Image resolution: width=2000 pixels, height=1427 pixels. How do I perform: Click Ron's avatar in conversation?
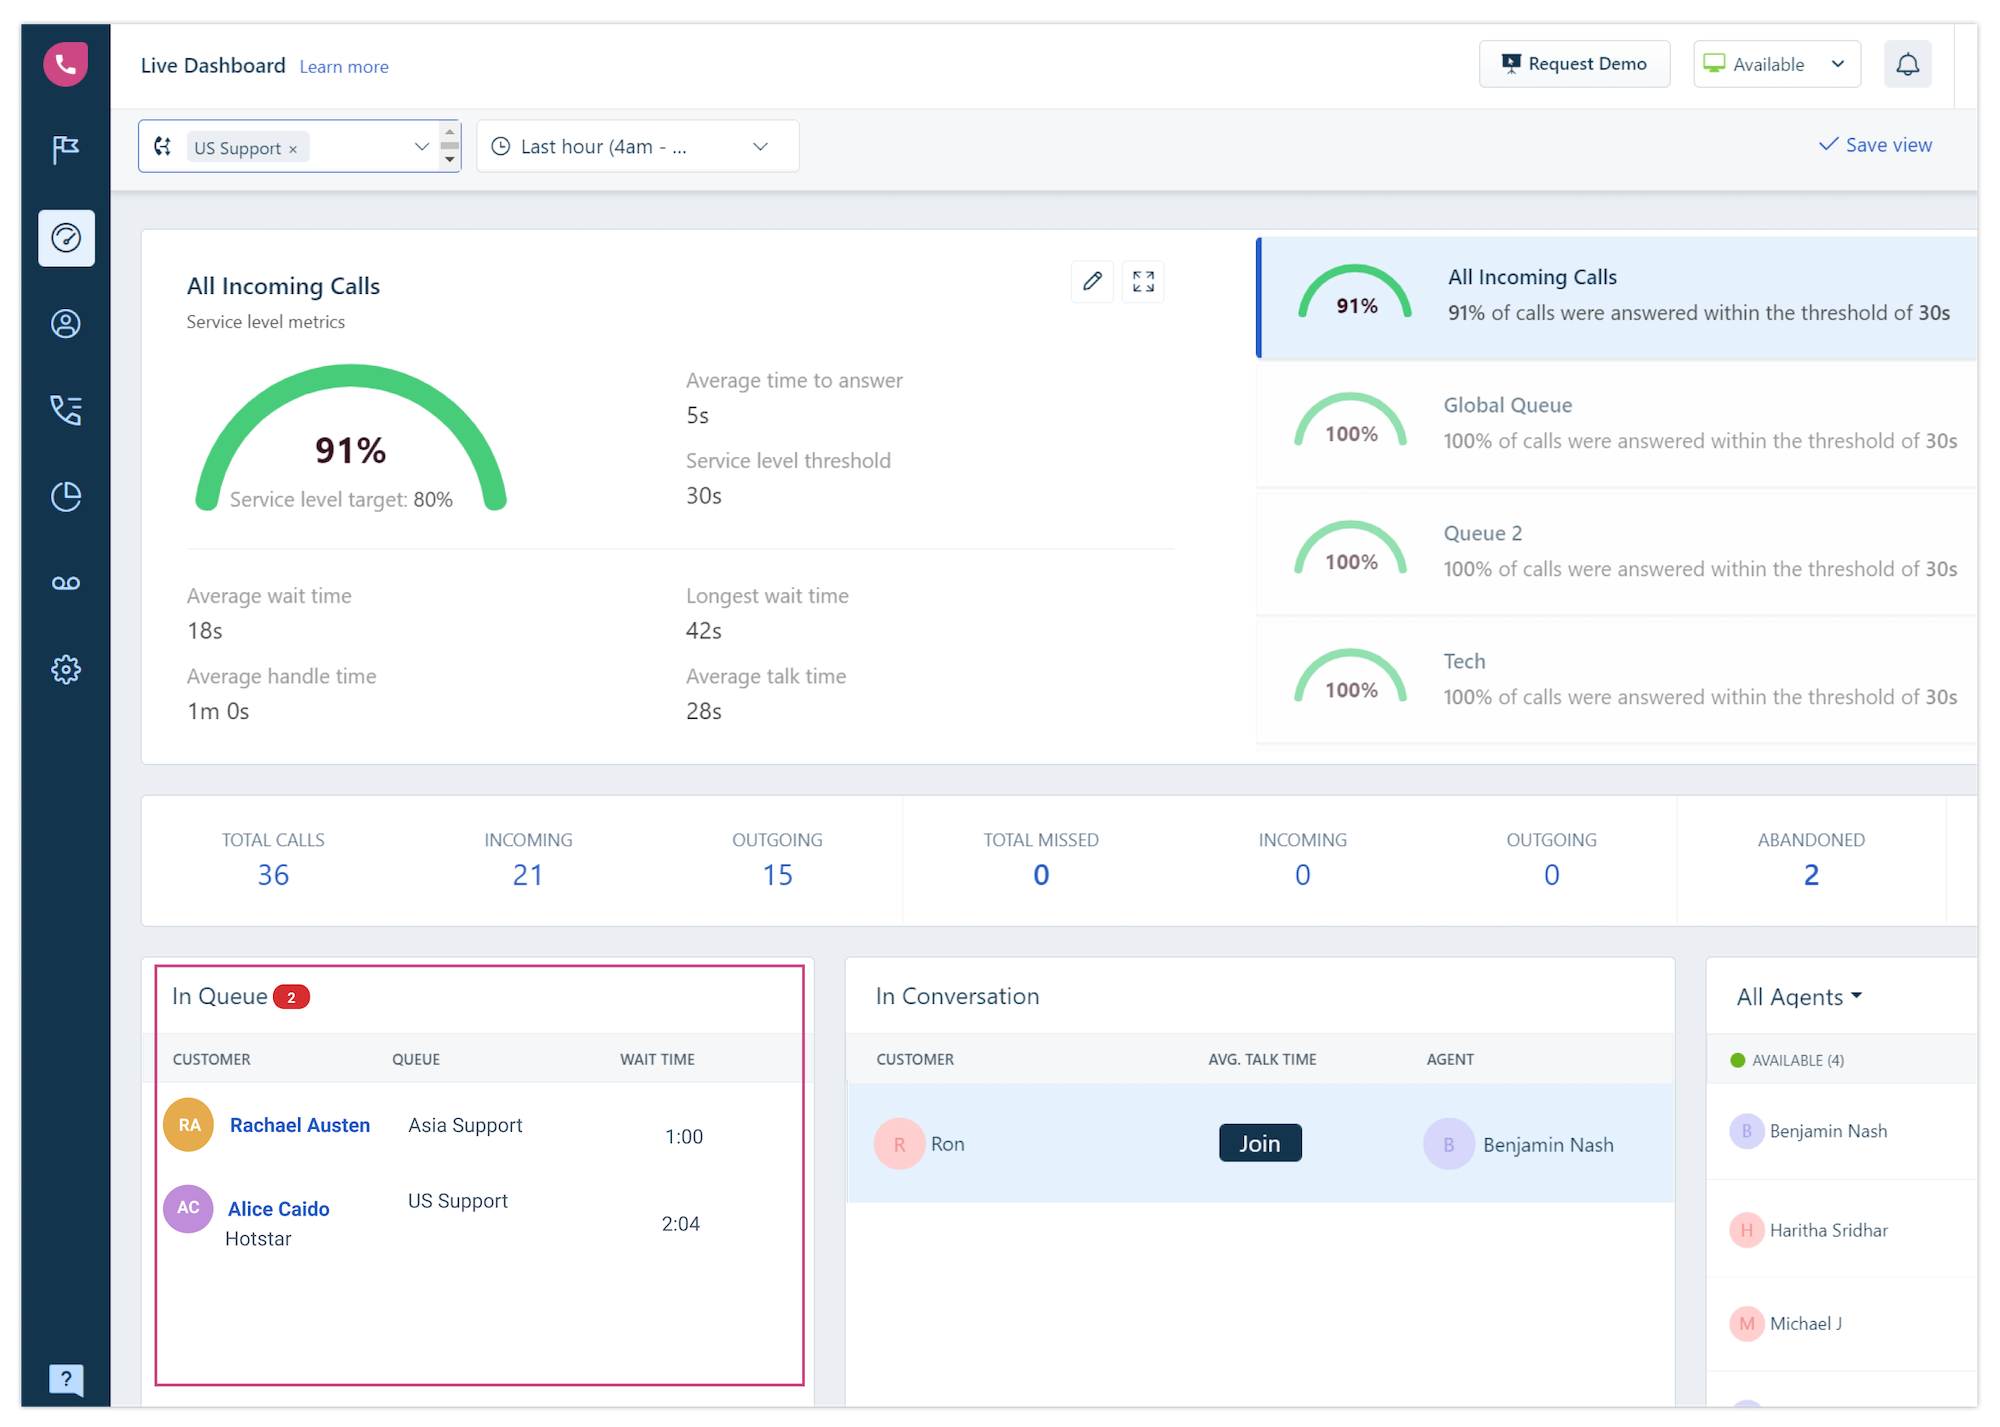[x=899, y=1144]
